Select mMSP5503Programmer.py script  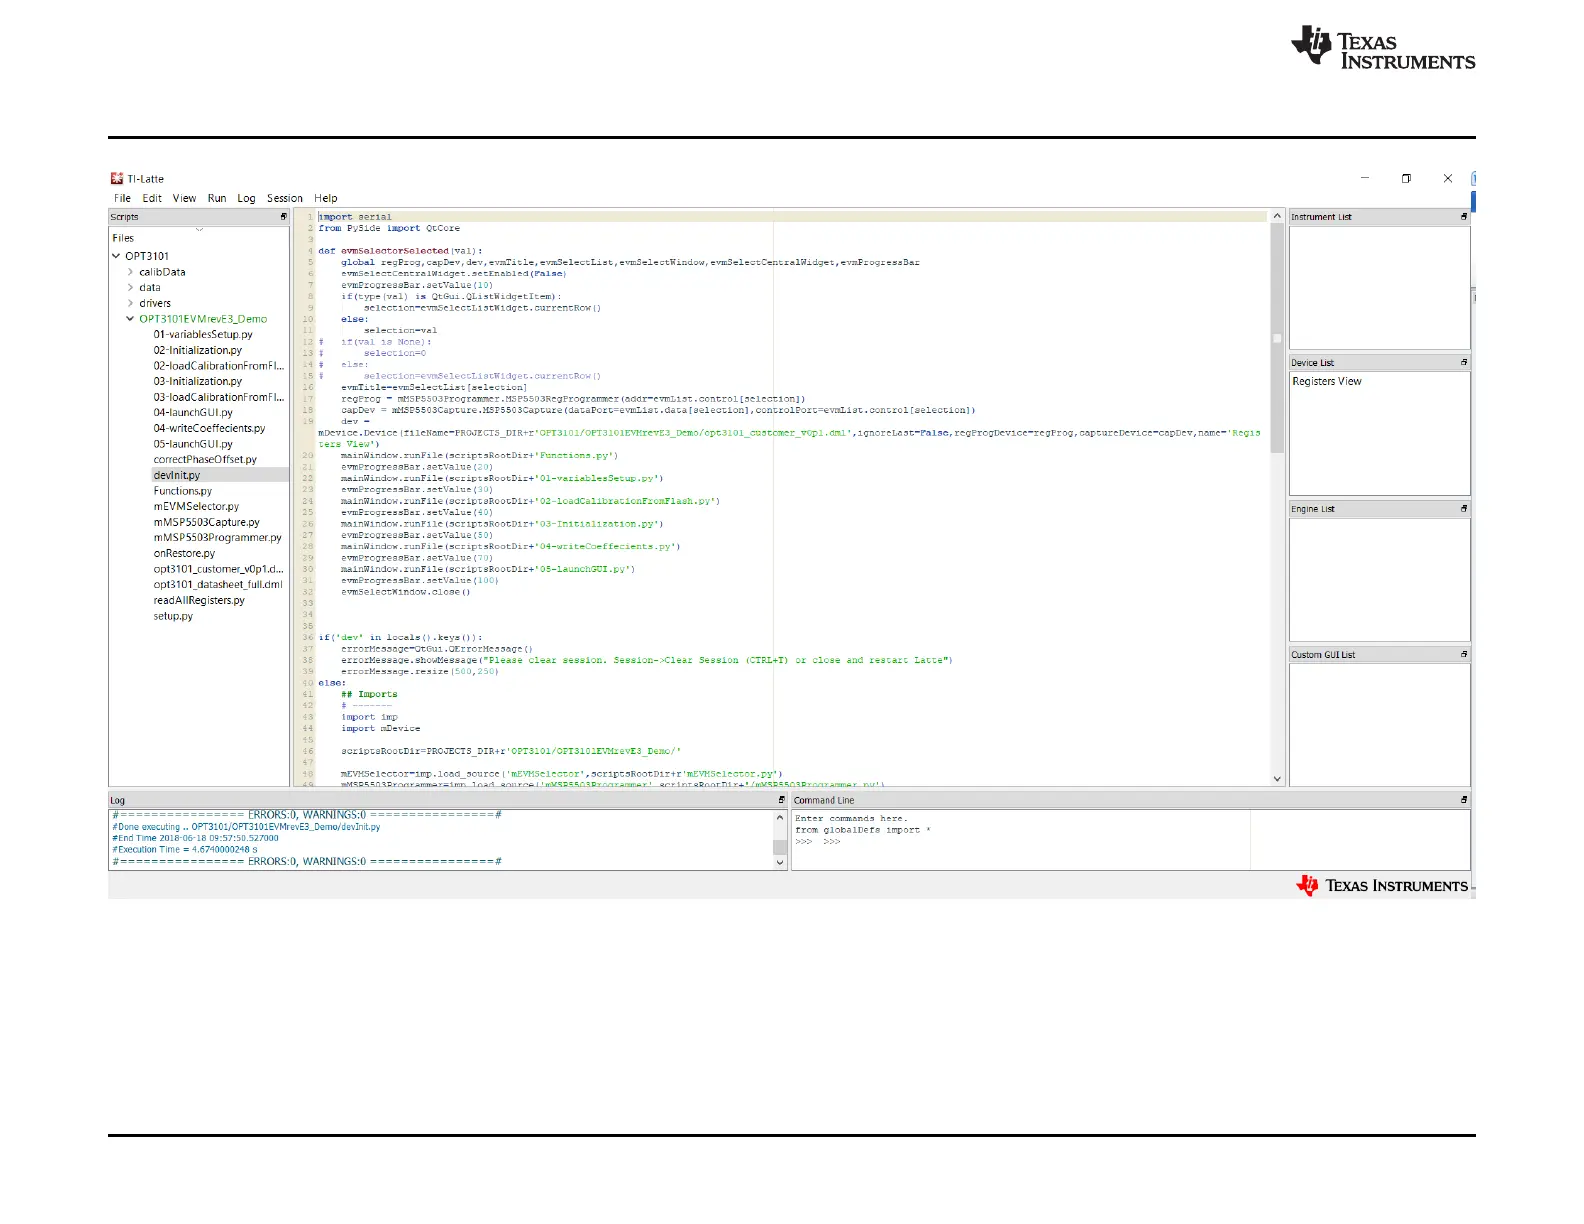coord(218,538)
